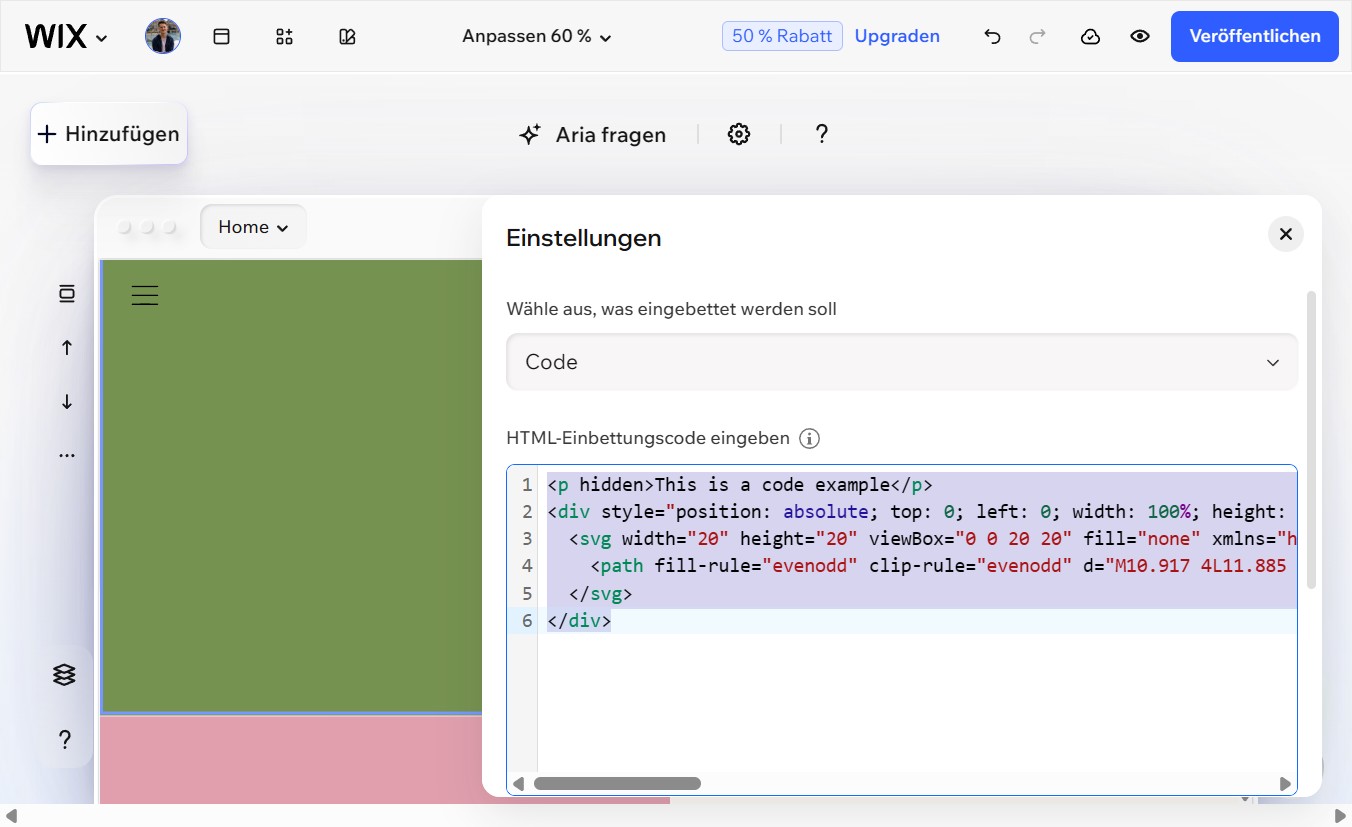
Task: Click the closing '</svg>' tag on line 5
Action: coord(600,594)
